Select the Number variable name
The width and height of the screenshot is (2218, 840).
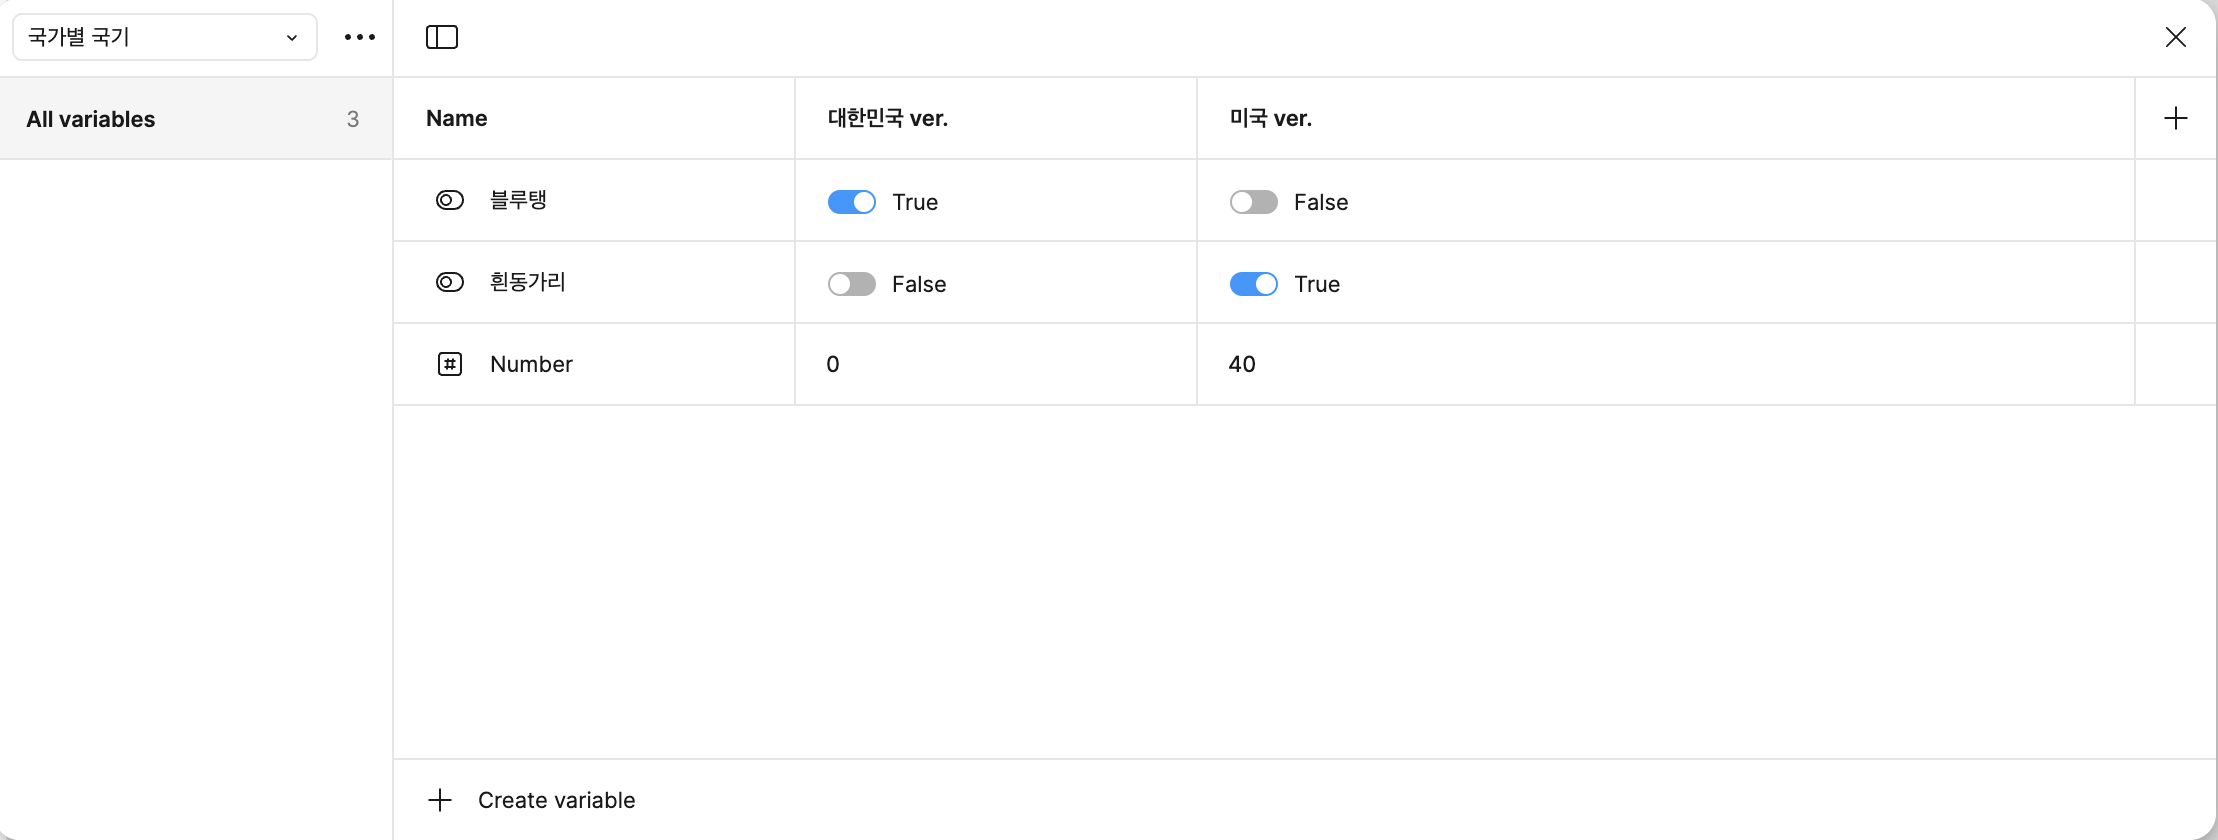click(x=531, y=364)
